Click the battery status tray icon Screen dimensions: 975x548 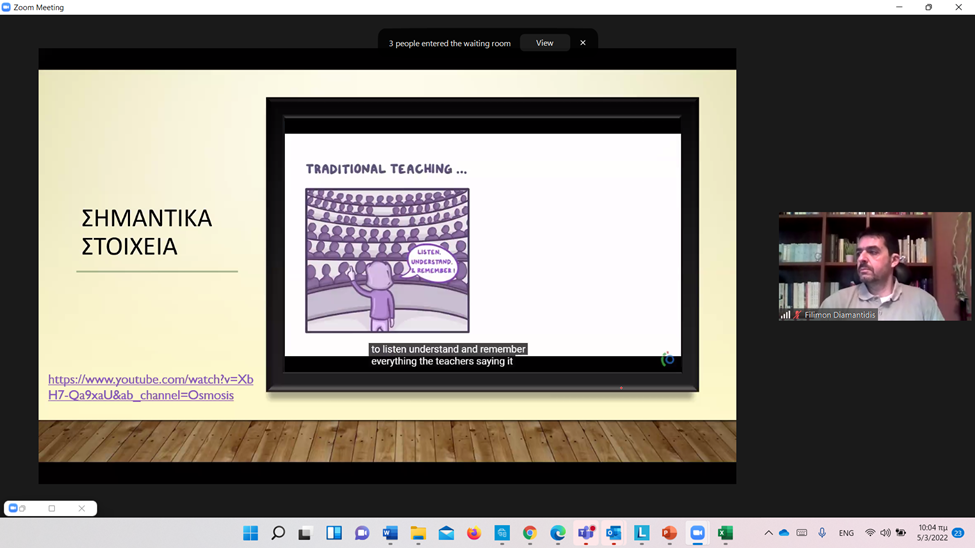[x=900, y=533]
